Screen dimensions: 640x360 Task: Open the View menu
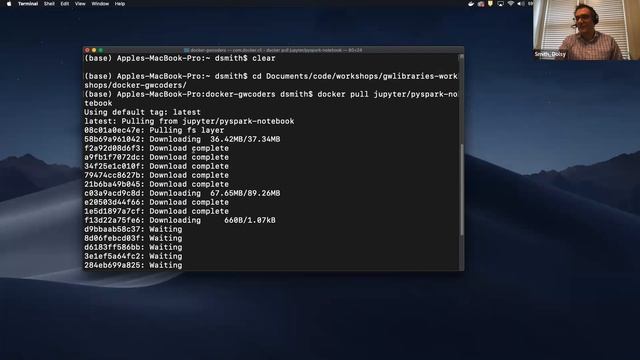(80, 4)
